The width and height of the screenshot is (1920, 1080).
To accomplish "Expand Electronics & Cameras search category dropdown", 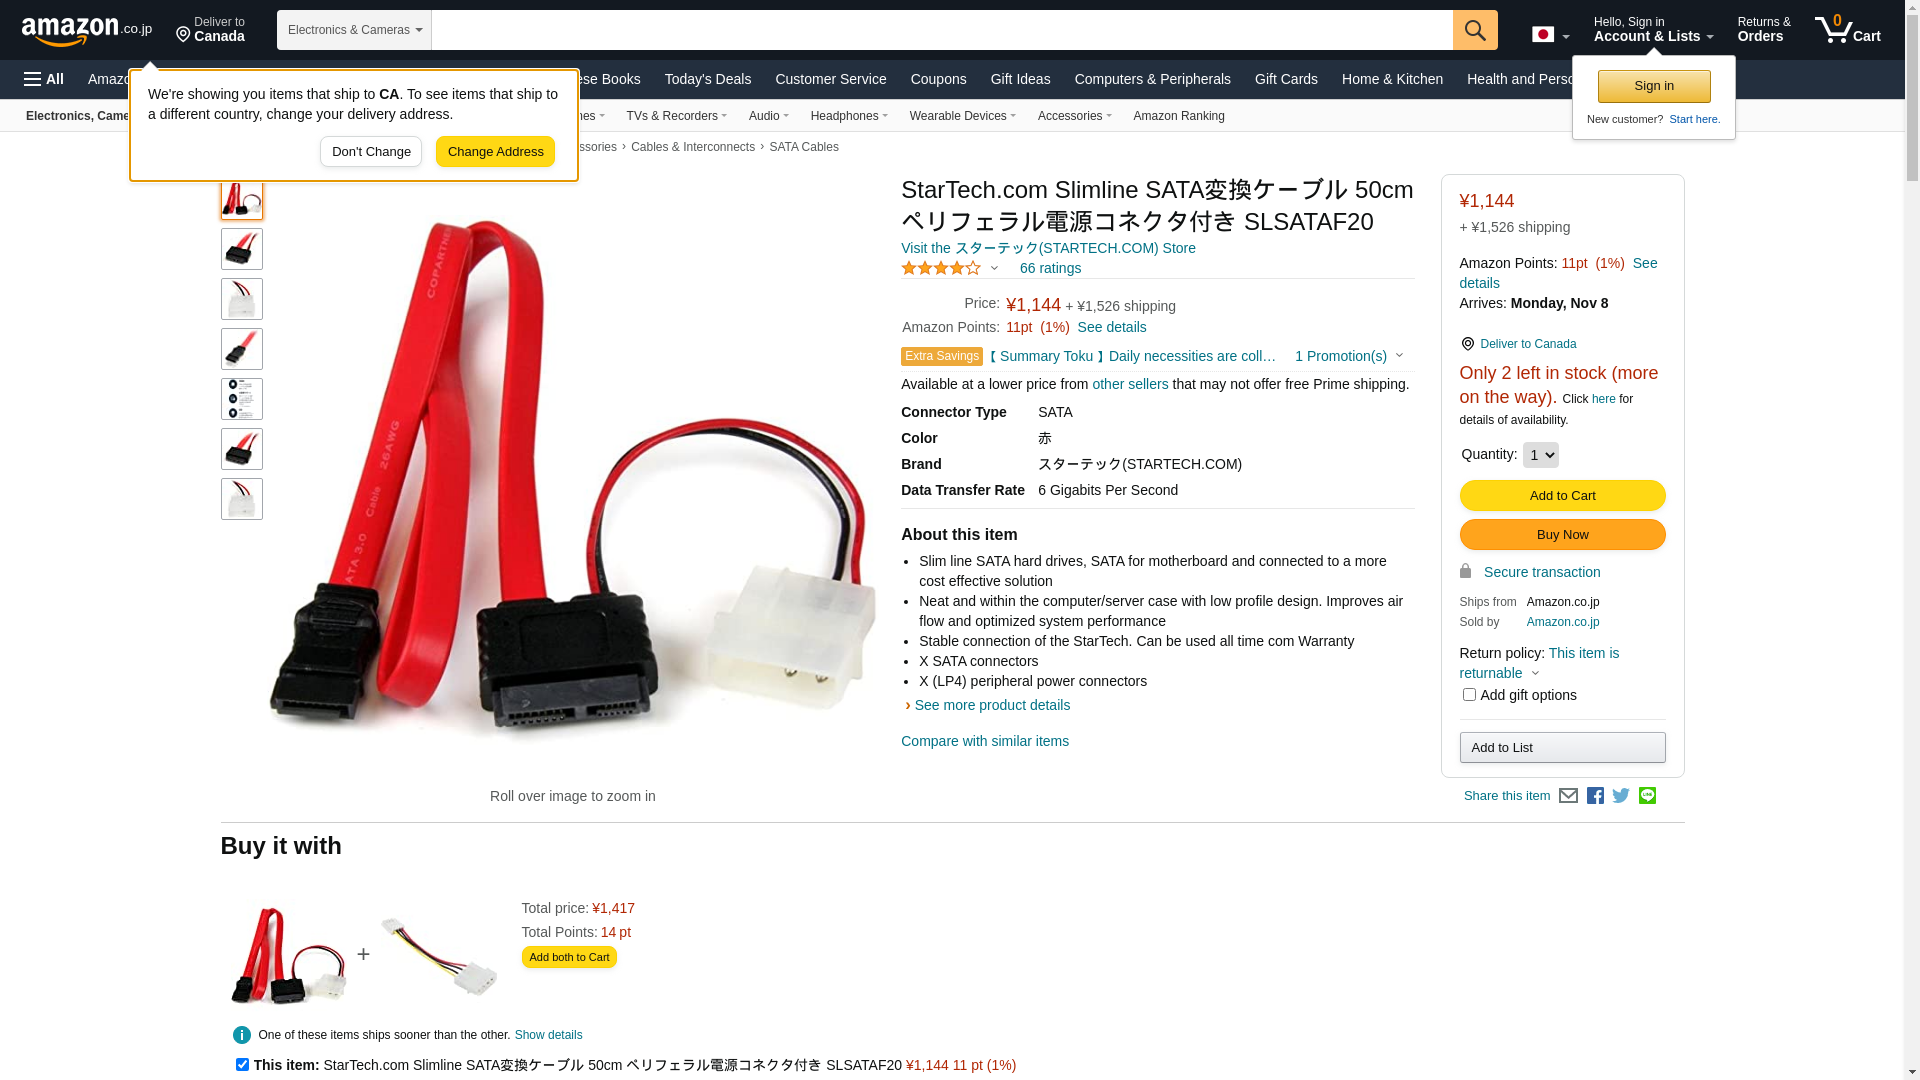I will (x=354, y=30).
